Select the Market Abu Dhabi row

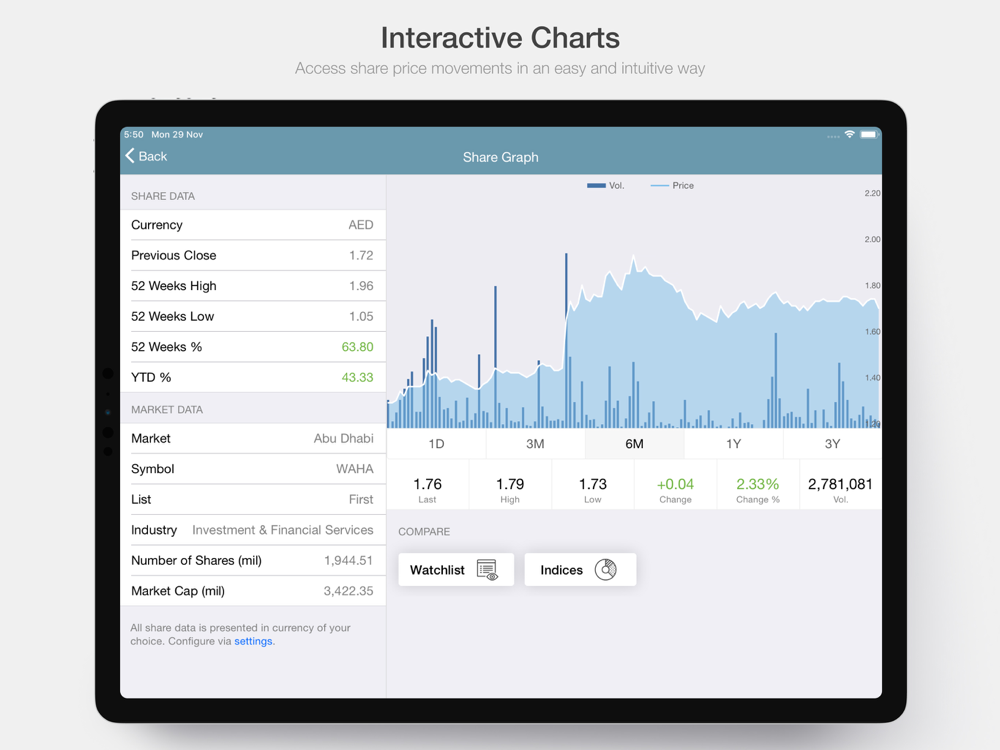click(x=253, y=439)
